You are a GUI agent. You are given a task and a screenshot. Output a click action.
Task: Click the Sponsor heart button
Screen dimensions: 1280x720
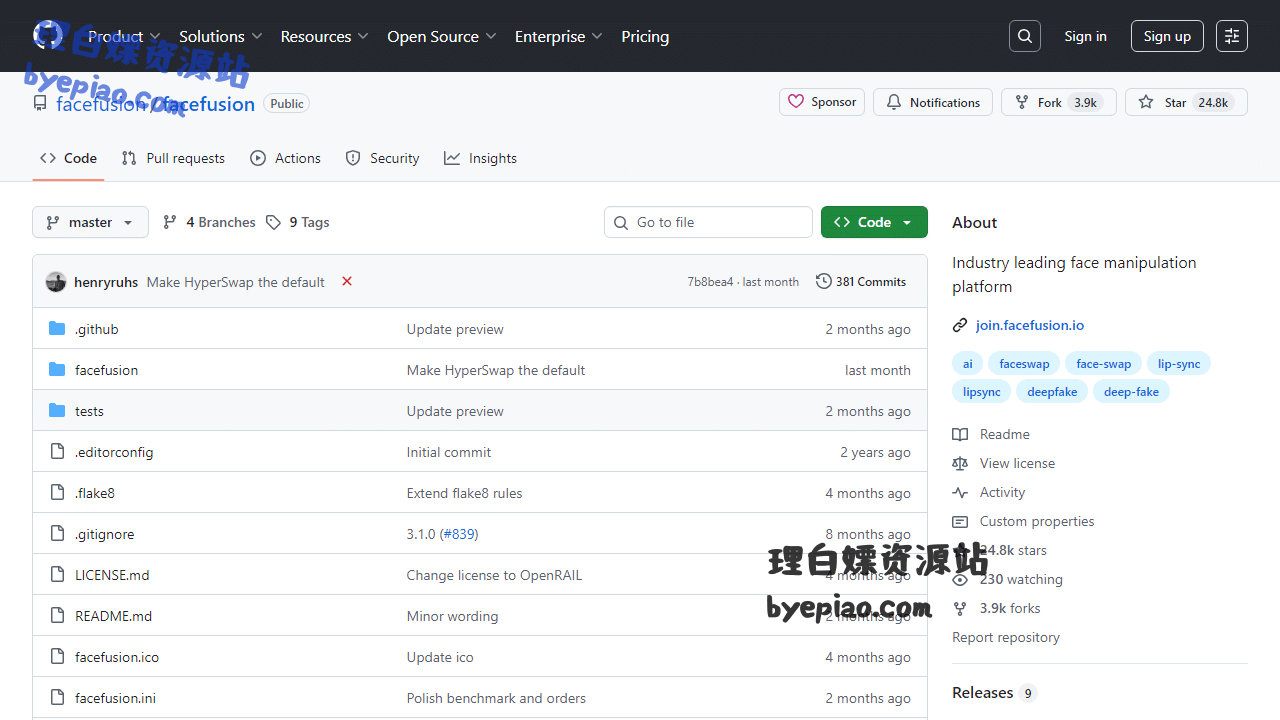click(822, 102)
